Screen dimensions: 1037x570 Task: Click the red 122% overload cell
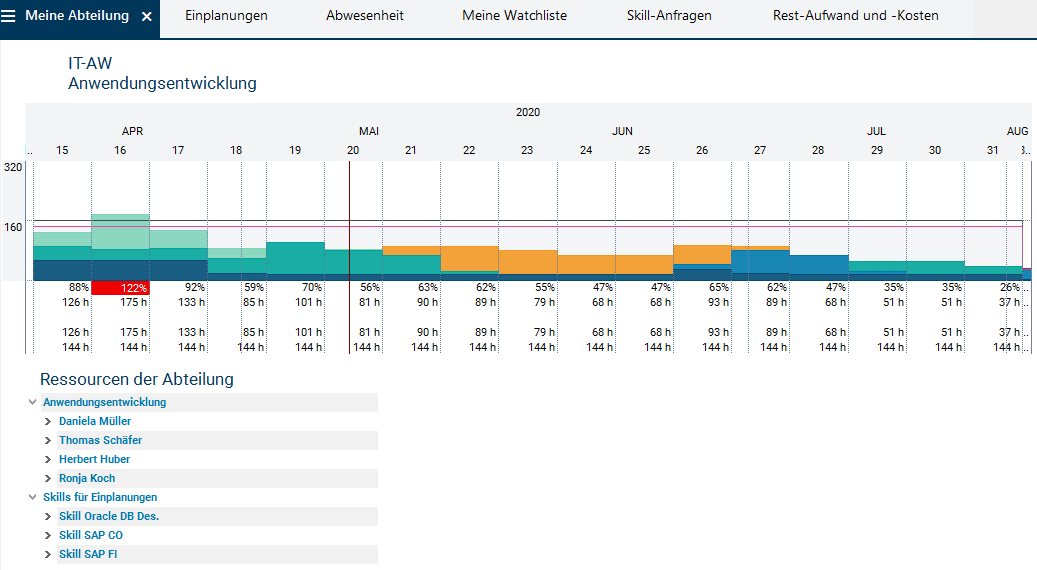pyautogui.click(x=121, y=288)
